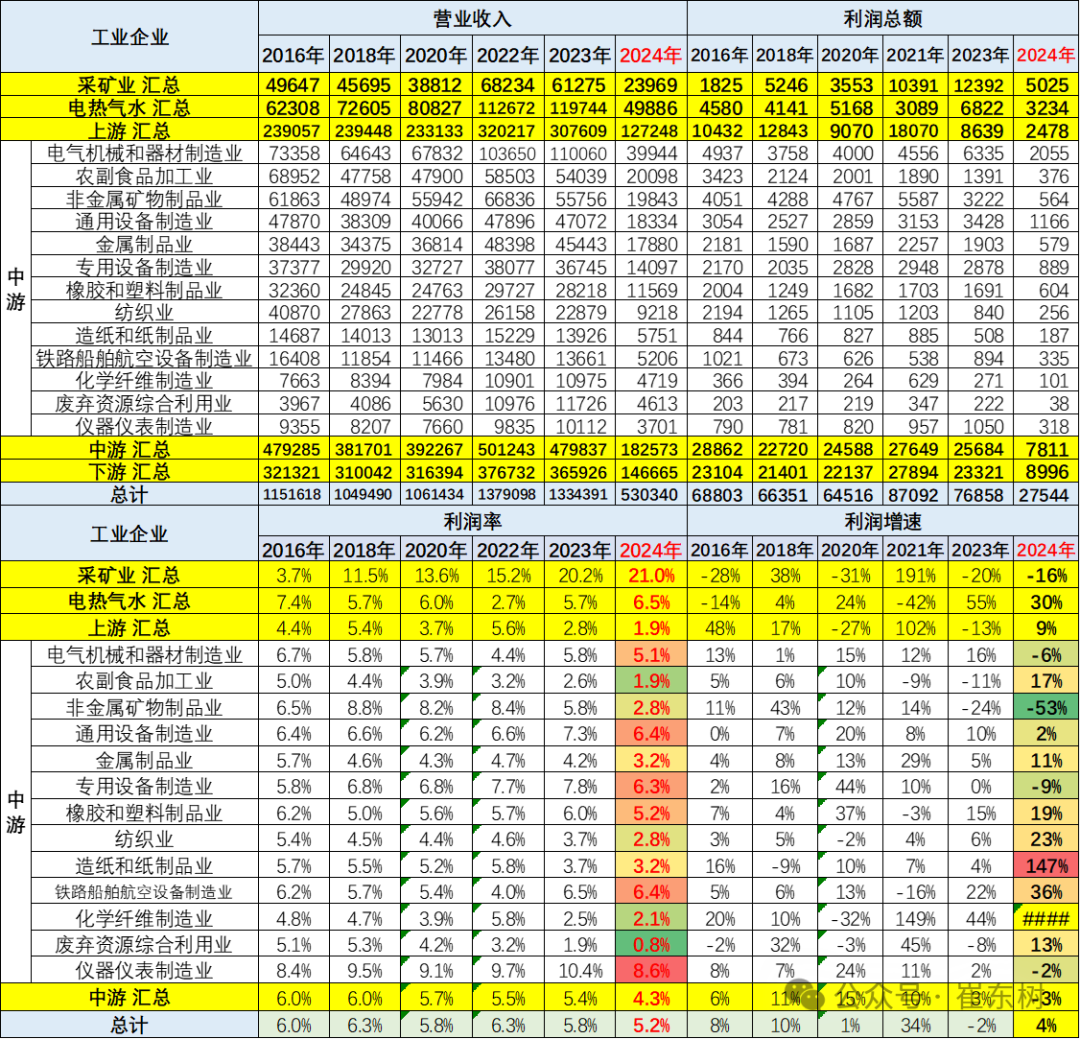1080x1039 pixels.
Task: Select the green 0.8% profit margin cell
Action: point(651,943)
